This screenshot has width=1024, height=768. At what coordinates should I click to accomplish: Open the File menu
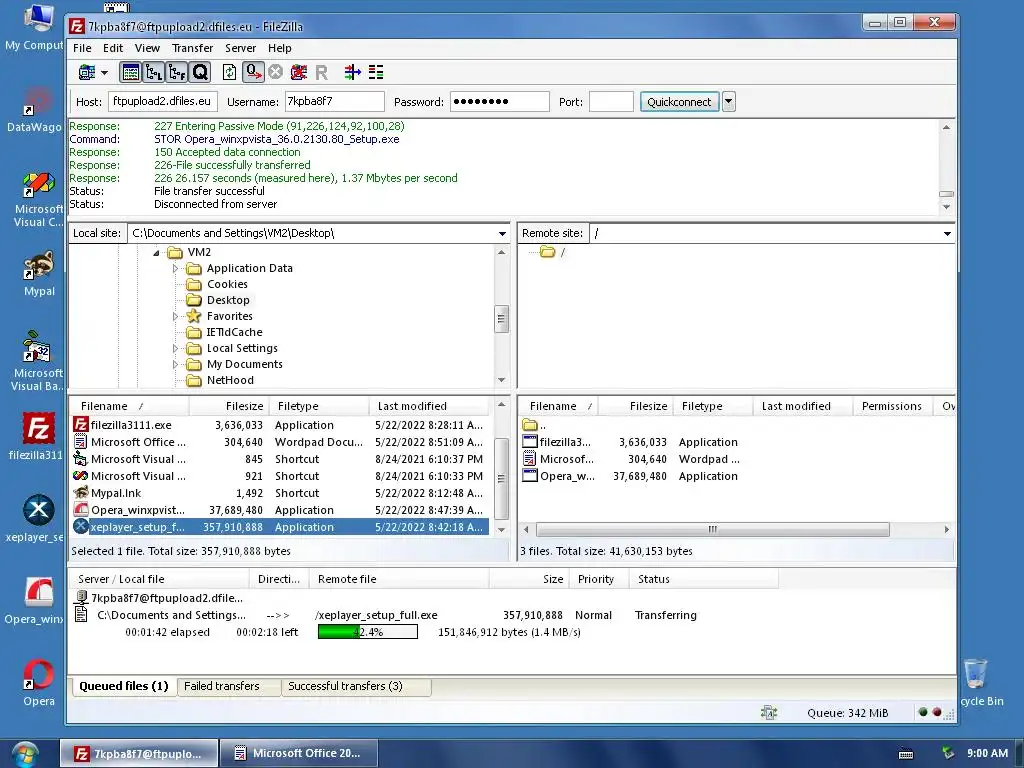pos(82,48)
